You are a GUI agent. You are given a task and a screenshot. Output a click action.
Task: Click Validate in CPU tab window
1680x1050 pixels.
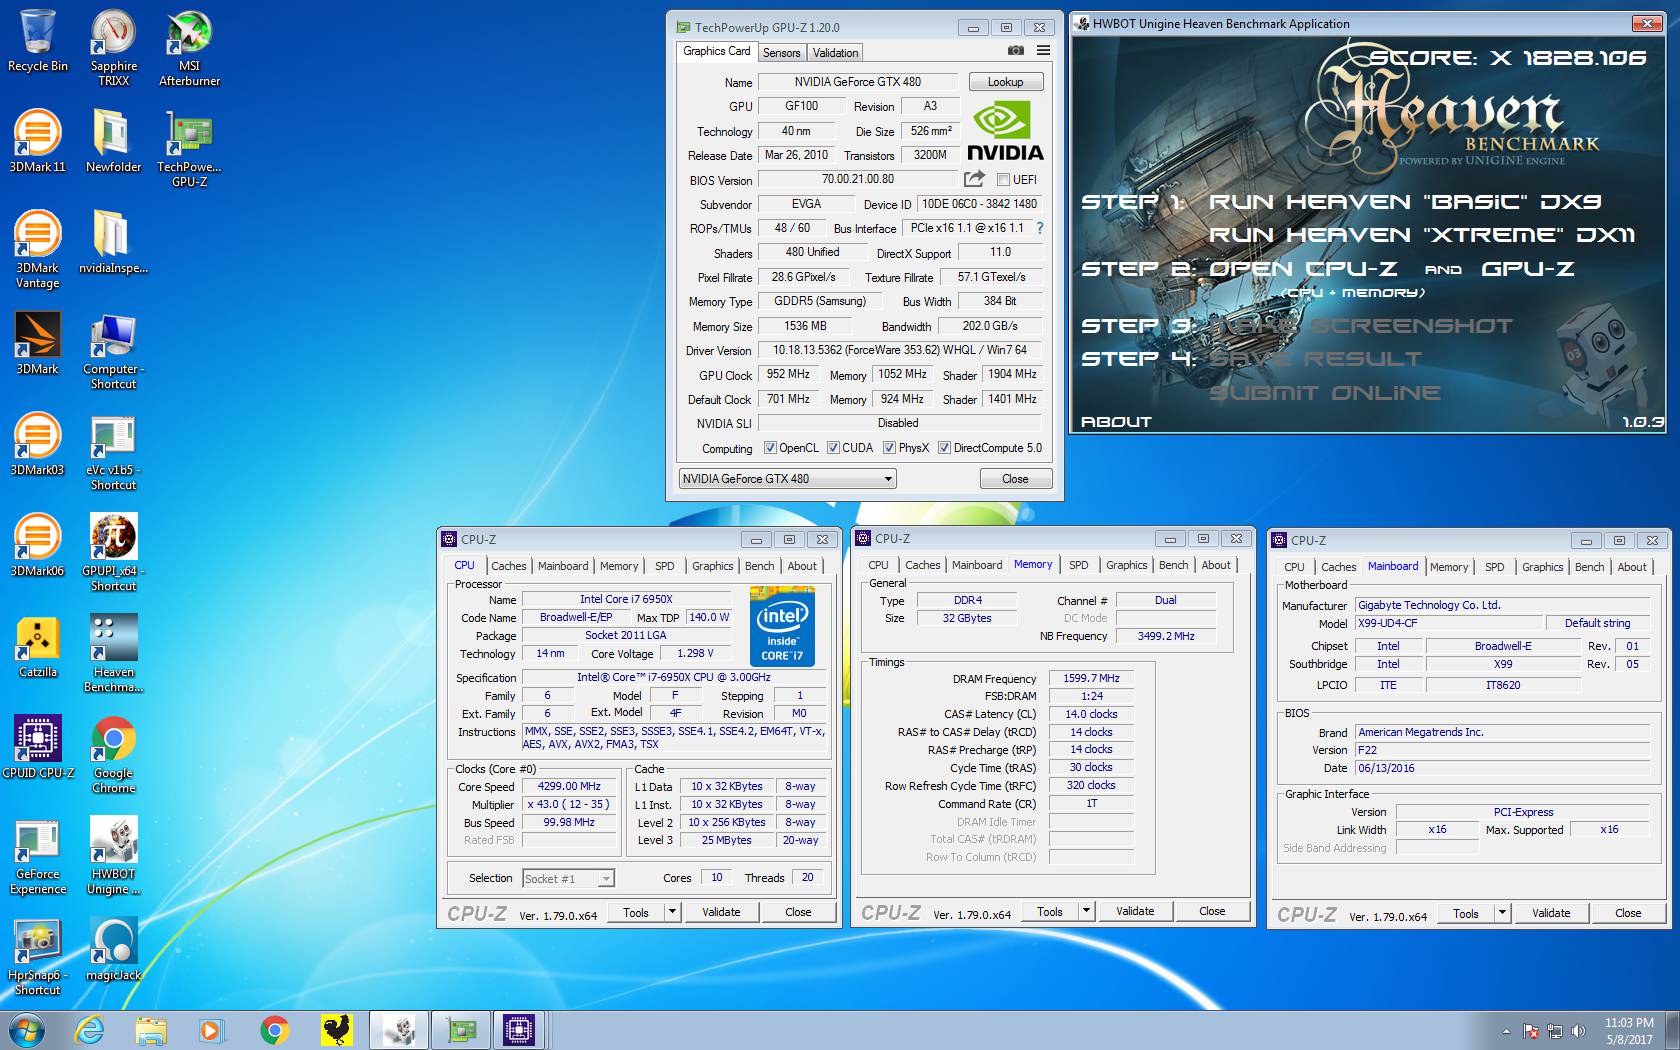[721, 912]
